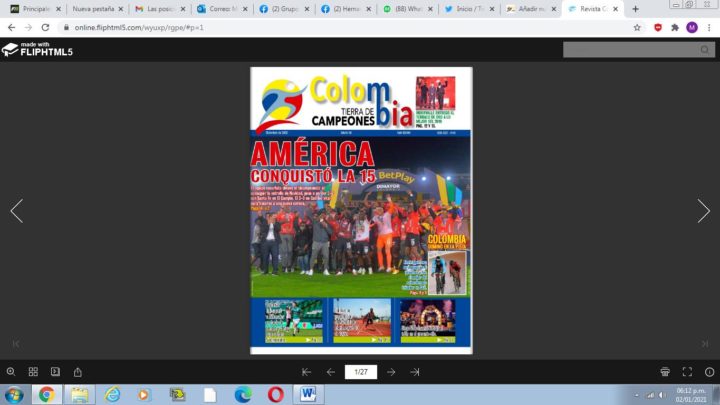Go back in browser history
The width and height of the screenshot is (720, 405).
tap(11, 28)
